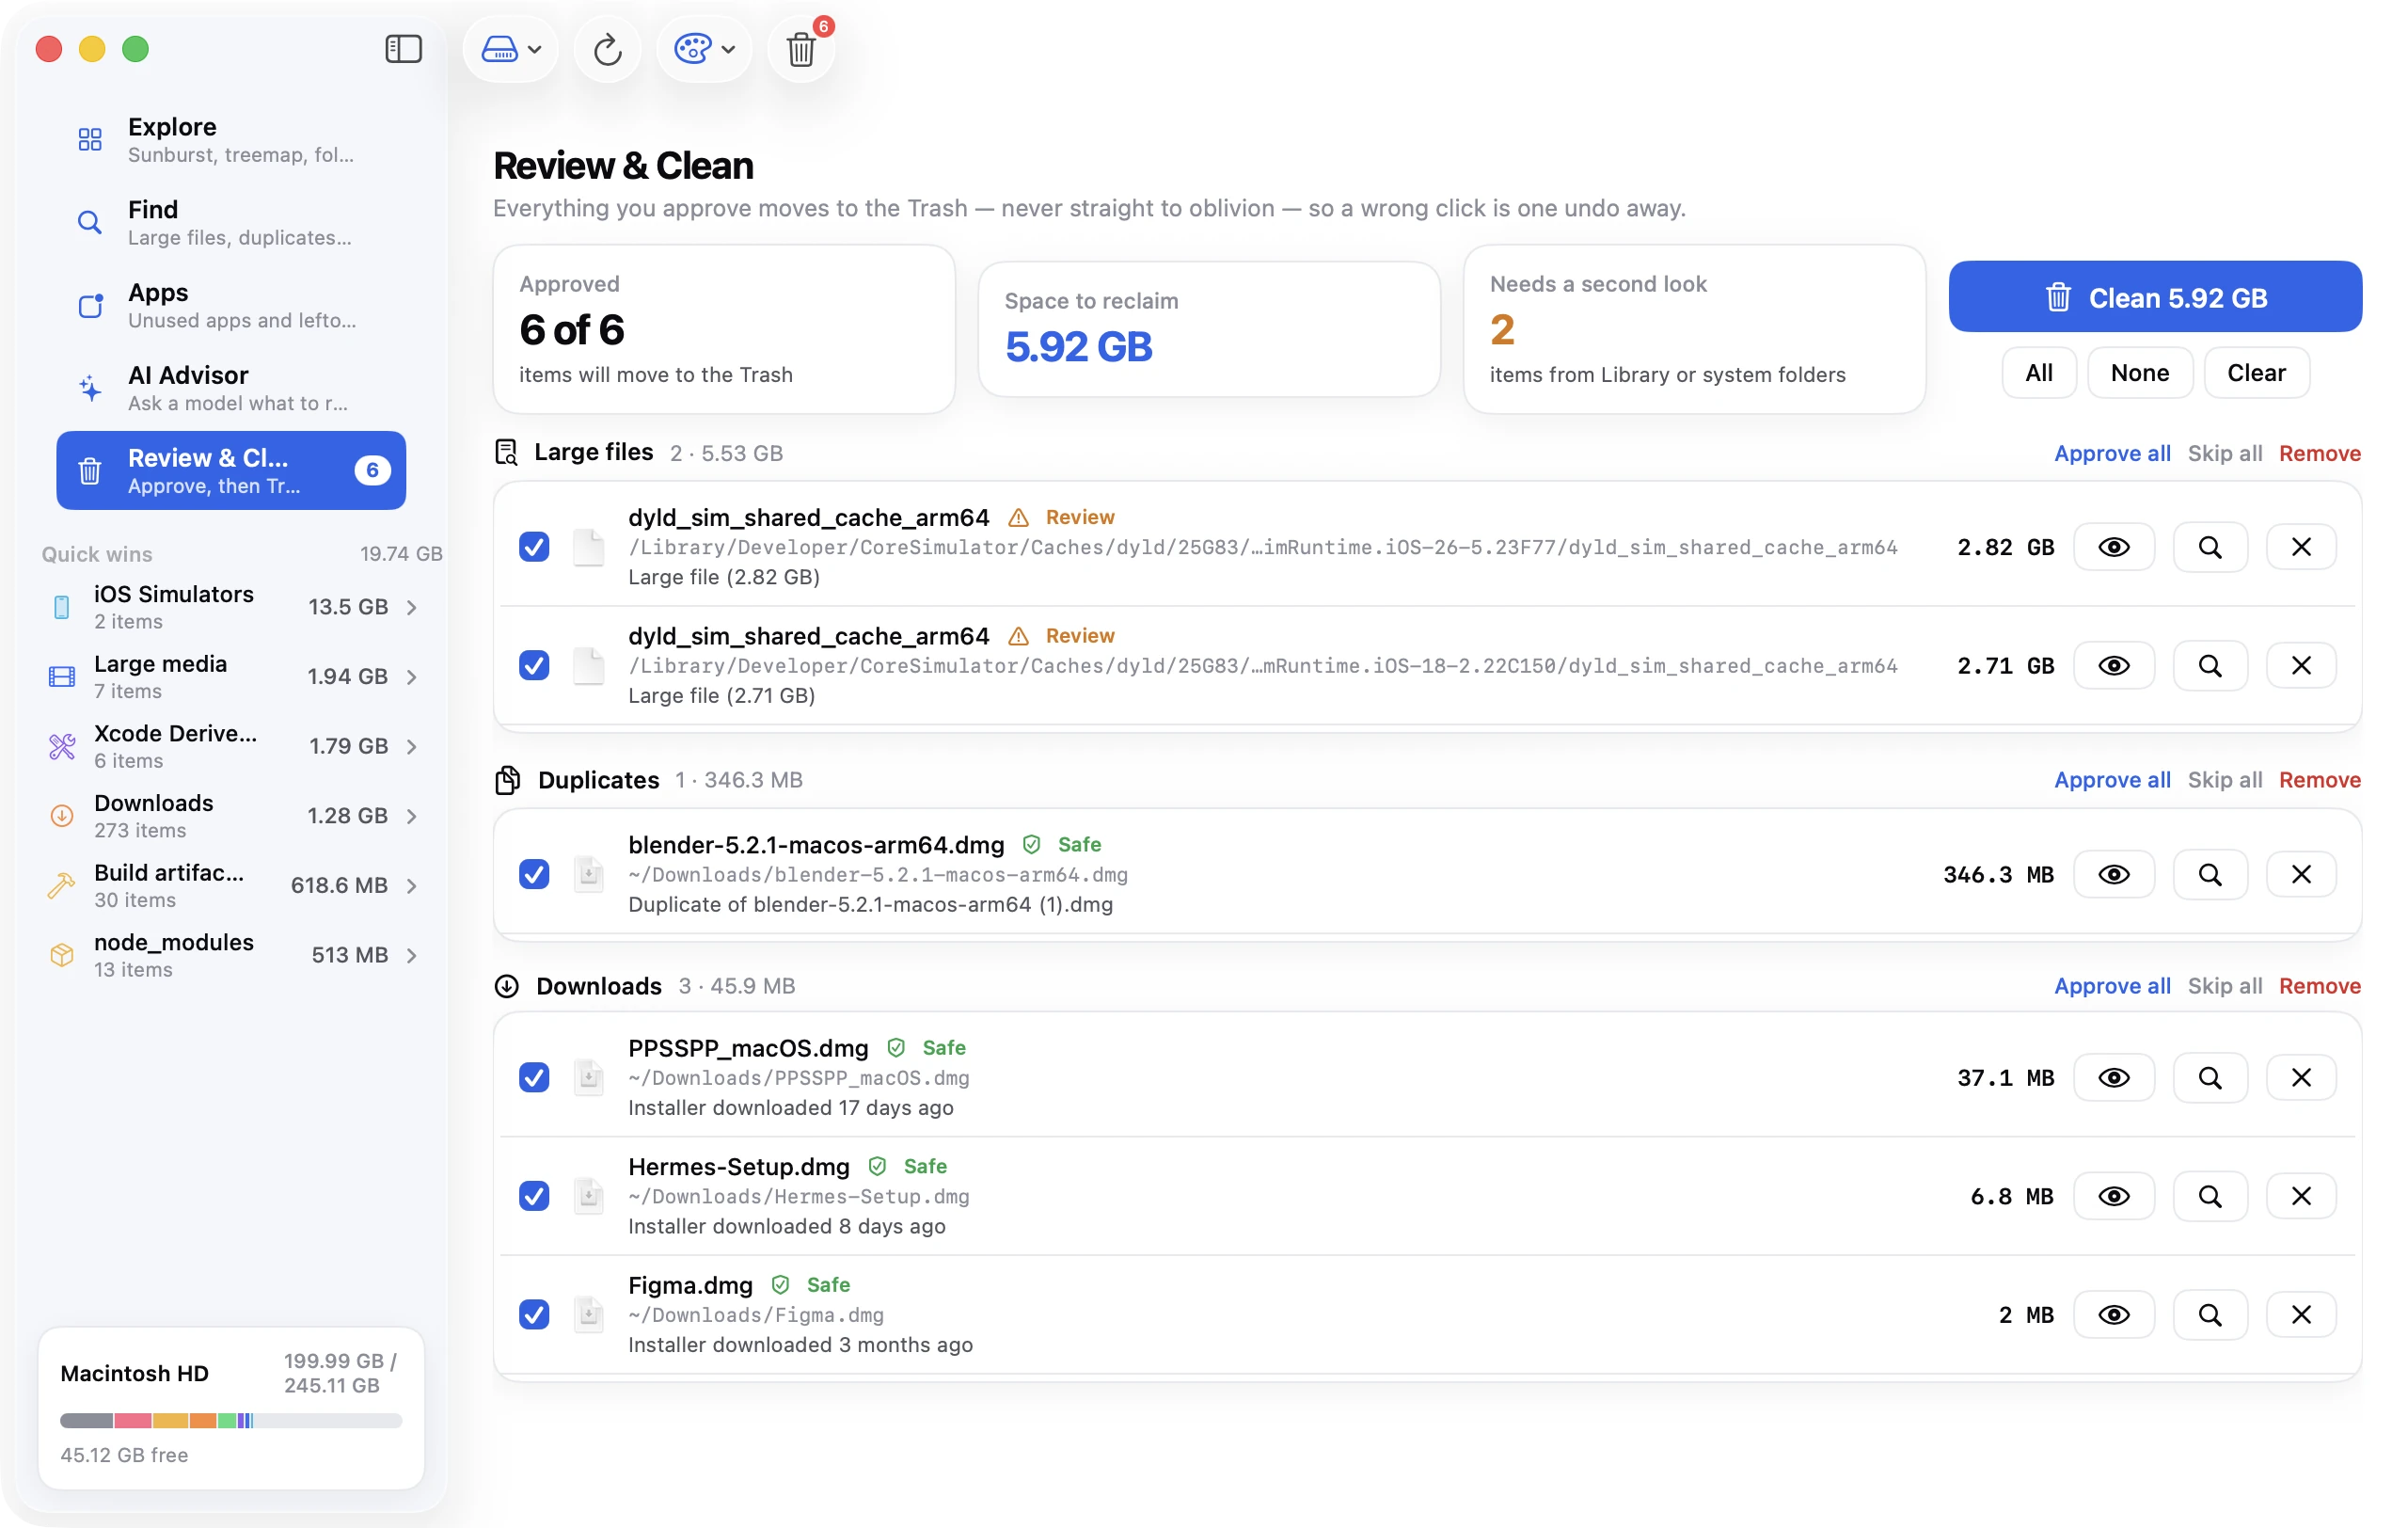Open the color palette theme dropdown
This screenshot has width=2408, height=1528.
pyautogui.click(x=704, y=49)
